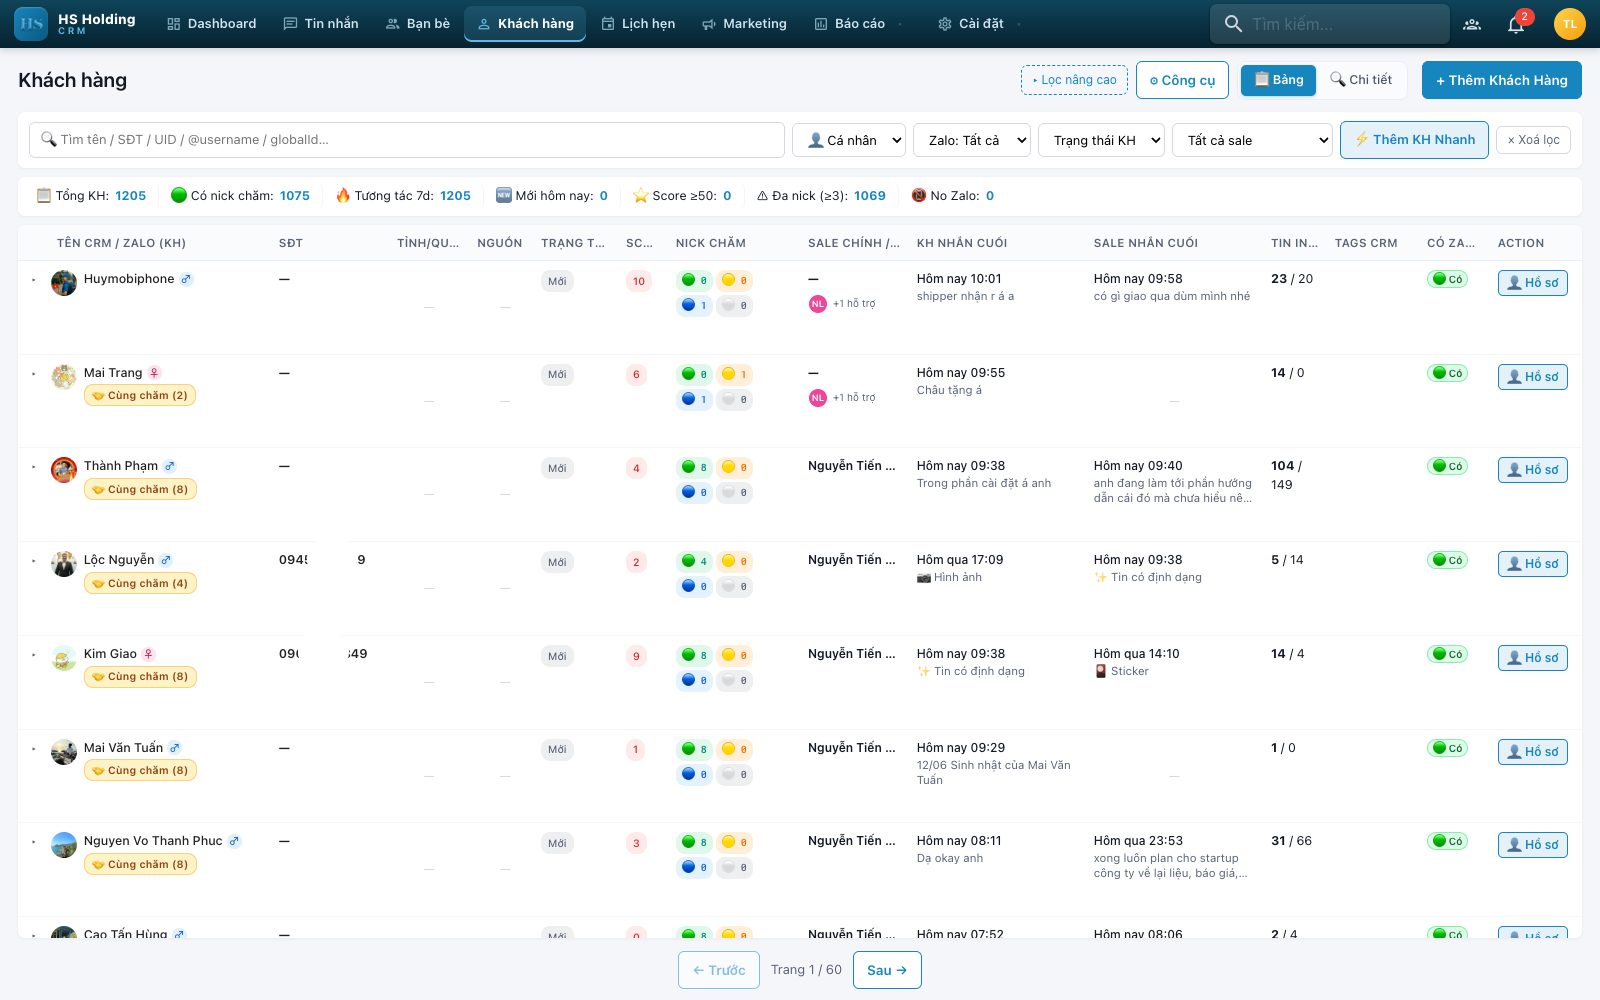This screenshot has height=1000, width=1600.
Task: Click the NL support badge for Mai Trang
Action: 818,398
